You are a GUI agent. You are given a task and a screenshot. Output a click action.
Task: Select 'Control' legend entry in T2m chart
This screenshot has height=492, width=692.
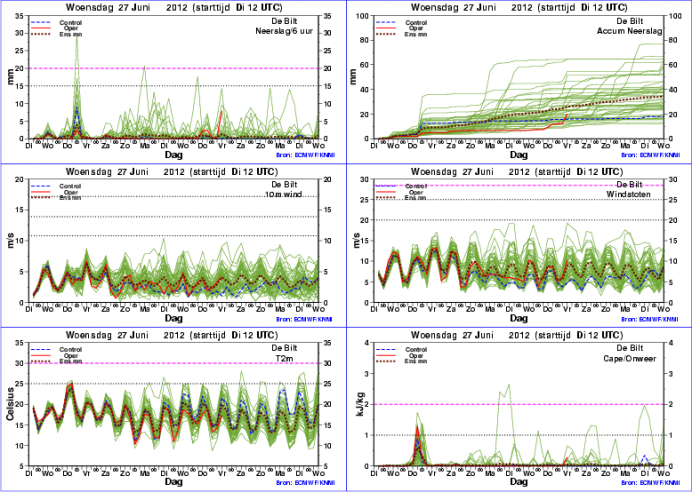(x=71, y=349)
